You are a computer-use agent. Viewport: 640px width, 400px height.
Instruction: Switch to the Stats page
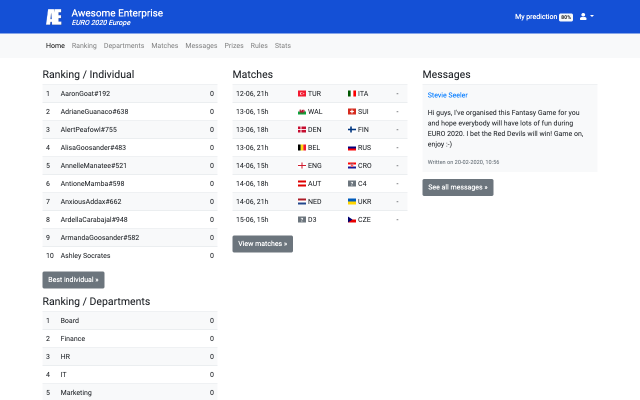[x=283, y=46]
